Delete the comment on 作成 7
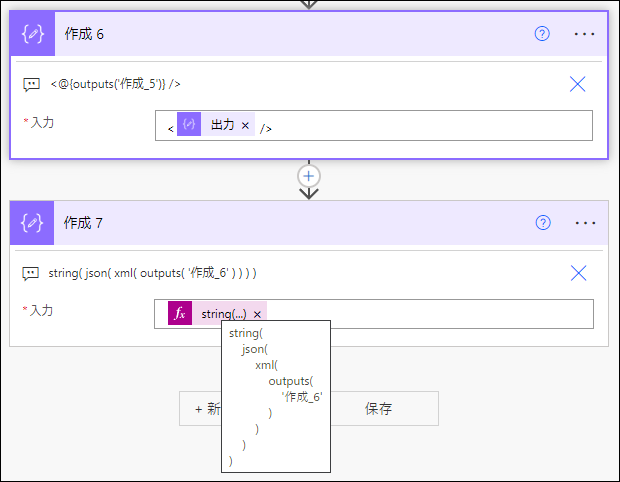 coord(578,273)
